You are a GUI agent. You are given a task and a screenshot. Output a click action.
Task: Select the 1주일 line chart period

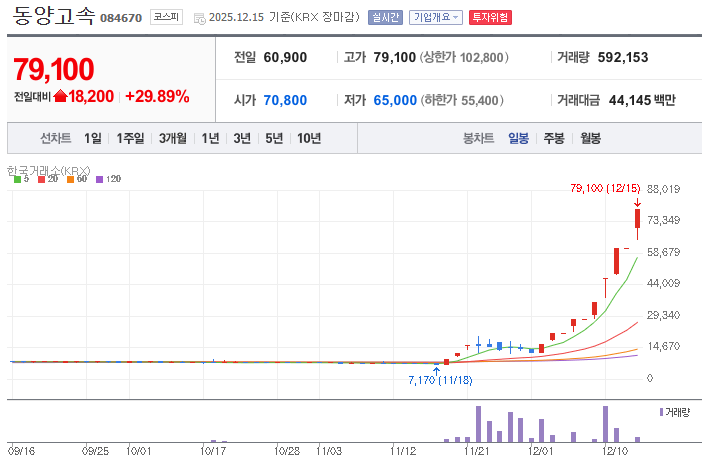pos(130,138)
